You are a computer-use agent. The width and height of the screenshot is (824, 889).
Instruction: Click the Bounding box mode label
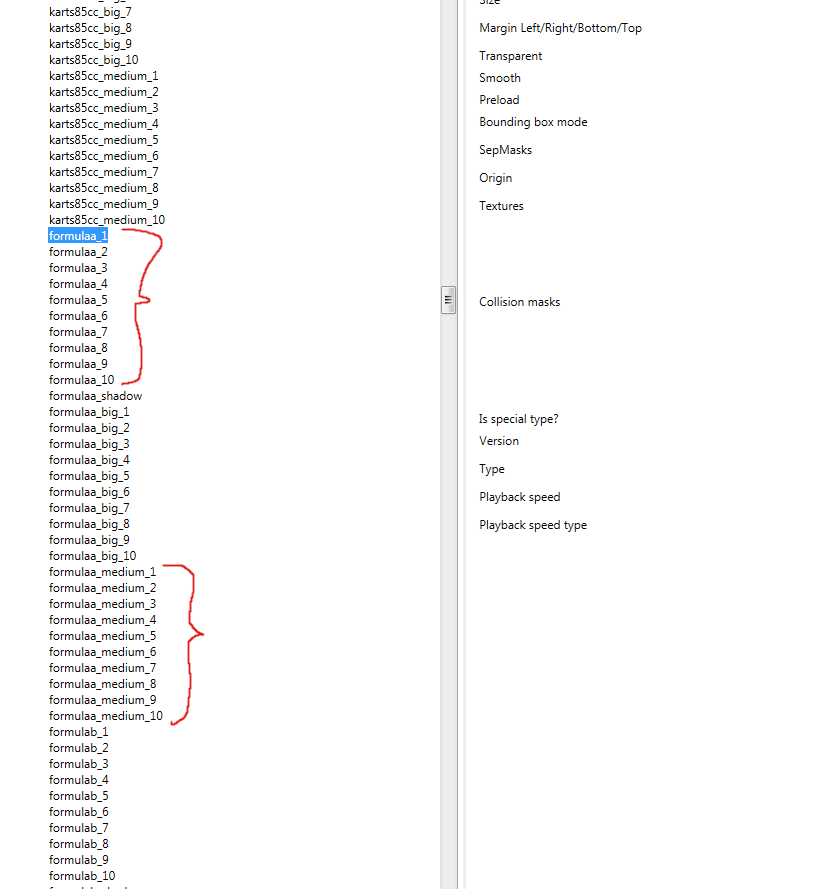[533, 122]
